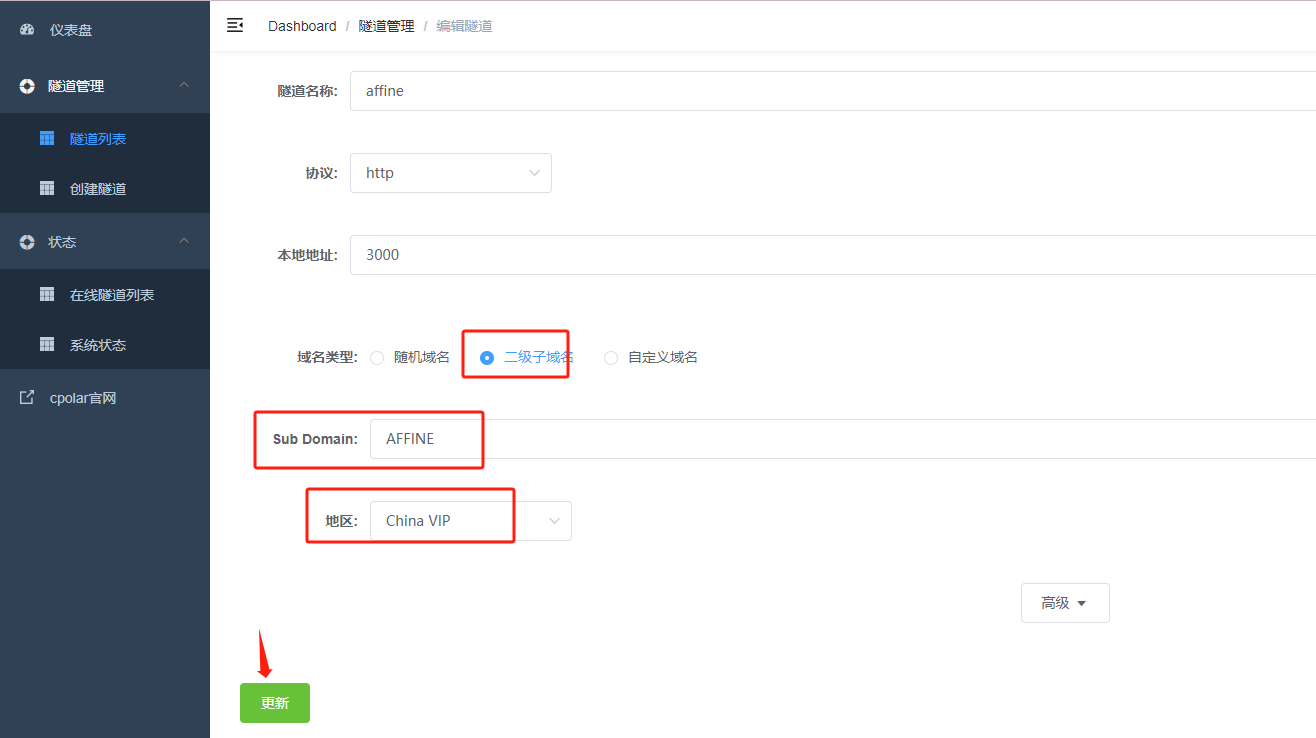Open the 仪表盘 menu item
The width and height of the screenshot is (1316, 738).
(105, 30)
